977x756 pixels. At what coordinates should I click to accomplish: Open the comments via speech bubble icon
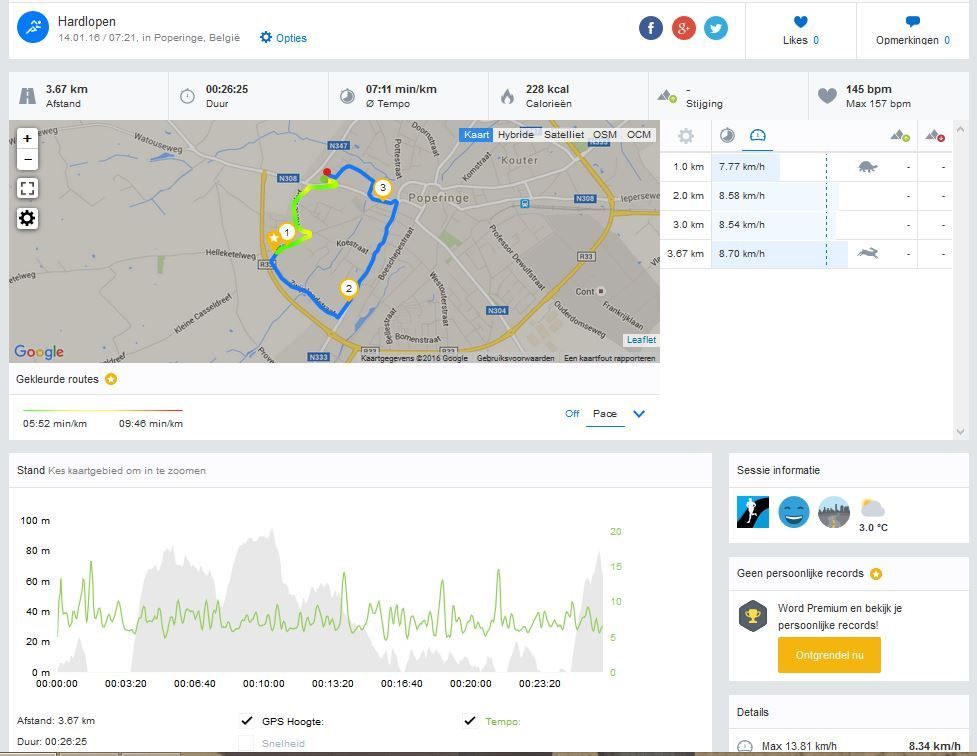pyautogui.click(x=912, y=22)
